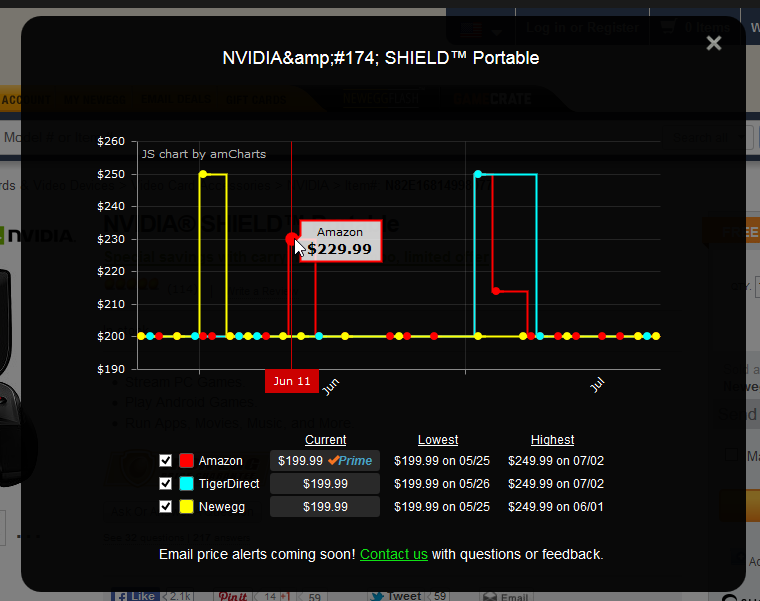This screenshot has width=760, height=601.
Task: Click the red Amazon color swatch
Action: 186,460
